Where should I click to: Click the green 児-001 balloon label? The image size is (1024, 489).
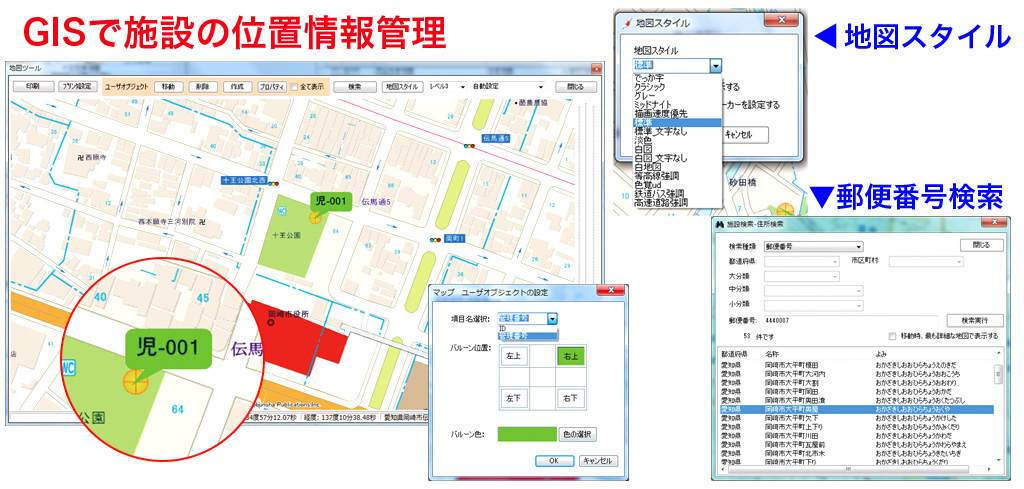click(x=329, y=201)
